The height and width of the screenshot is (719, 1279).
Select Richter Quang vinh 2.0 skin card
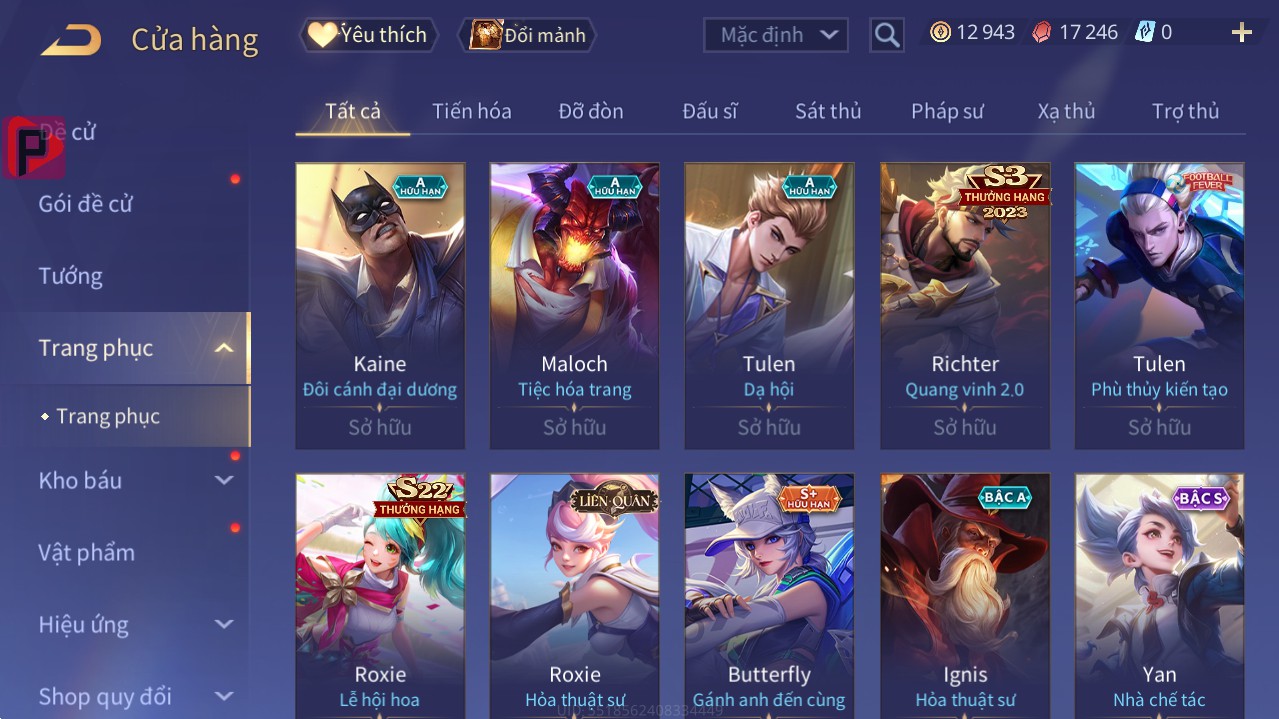965,306
